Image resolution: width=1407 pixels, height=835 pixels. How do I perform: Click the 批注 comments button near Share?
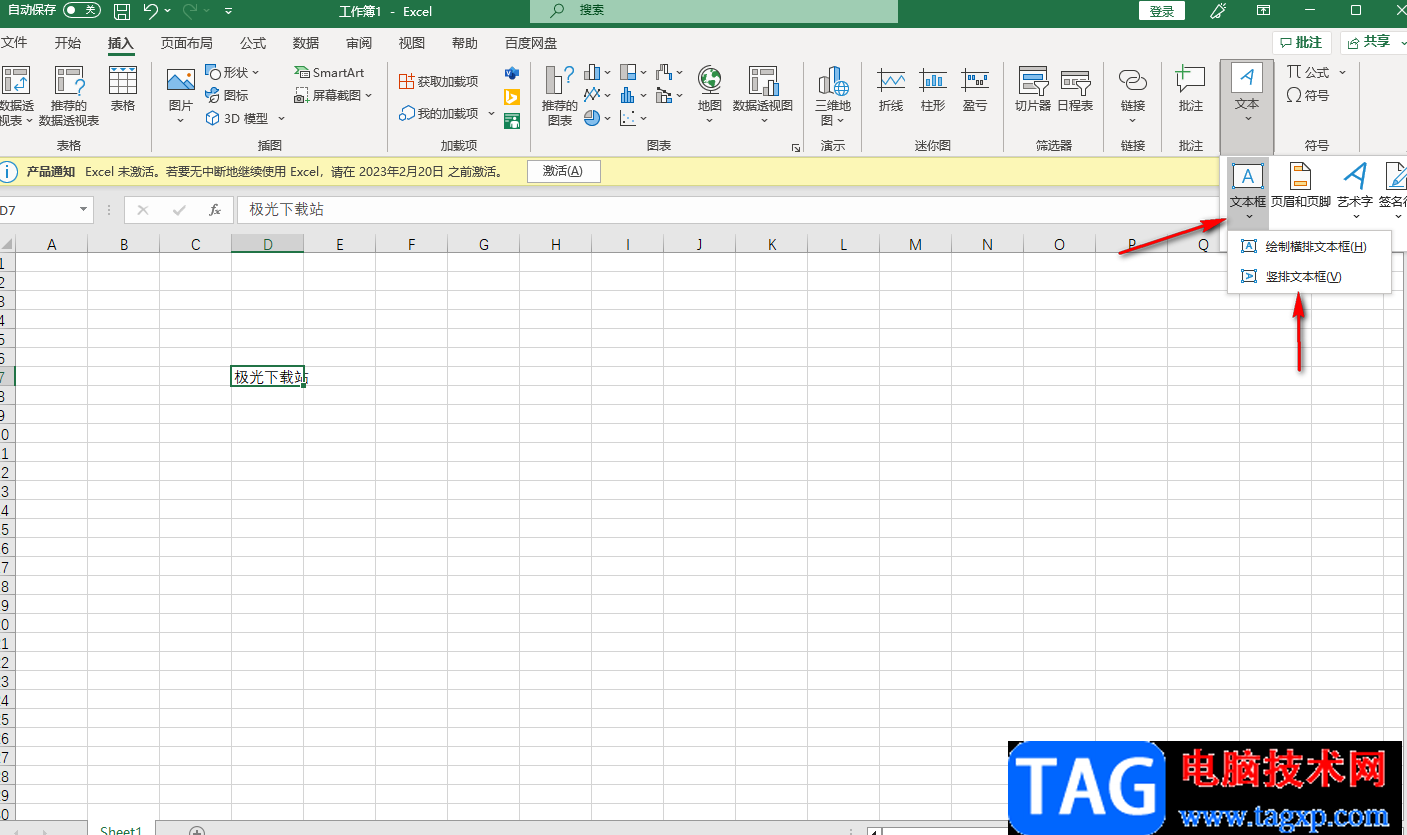coord(1302,42)
